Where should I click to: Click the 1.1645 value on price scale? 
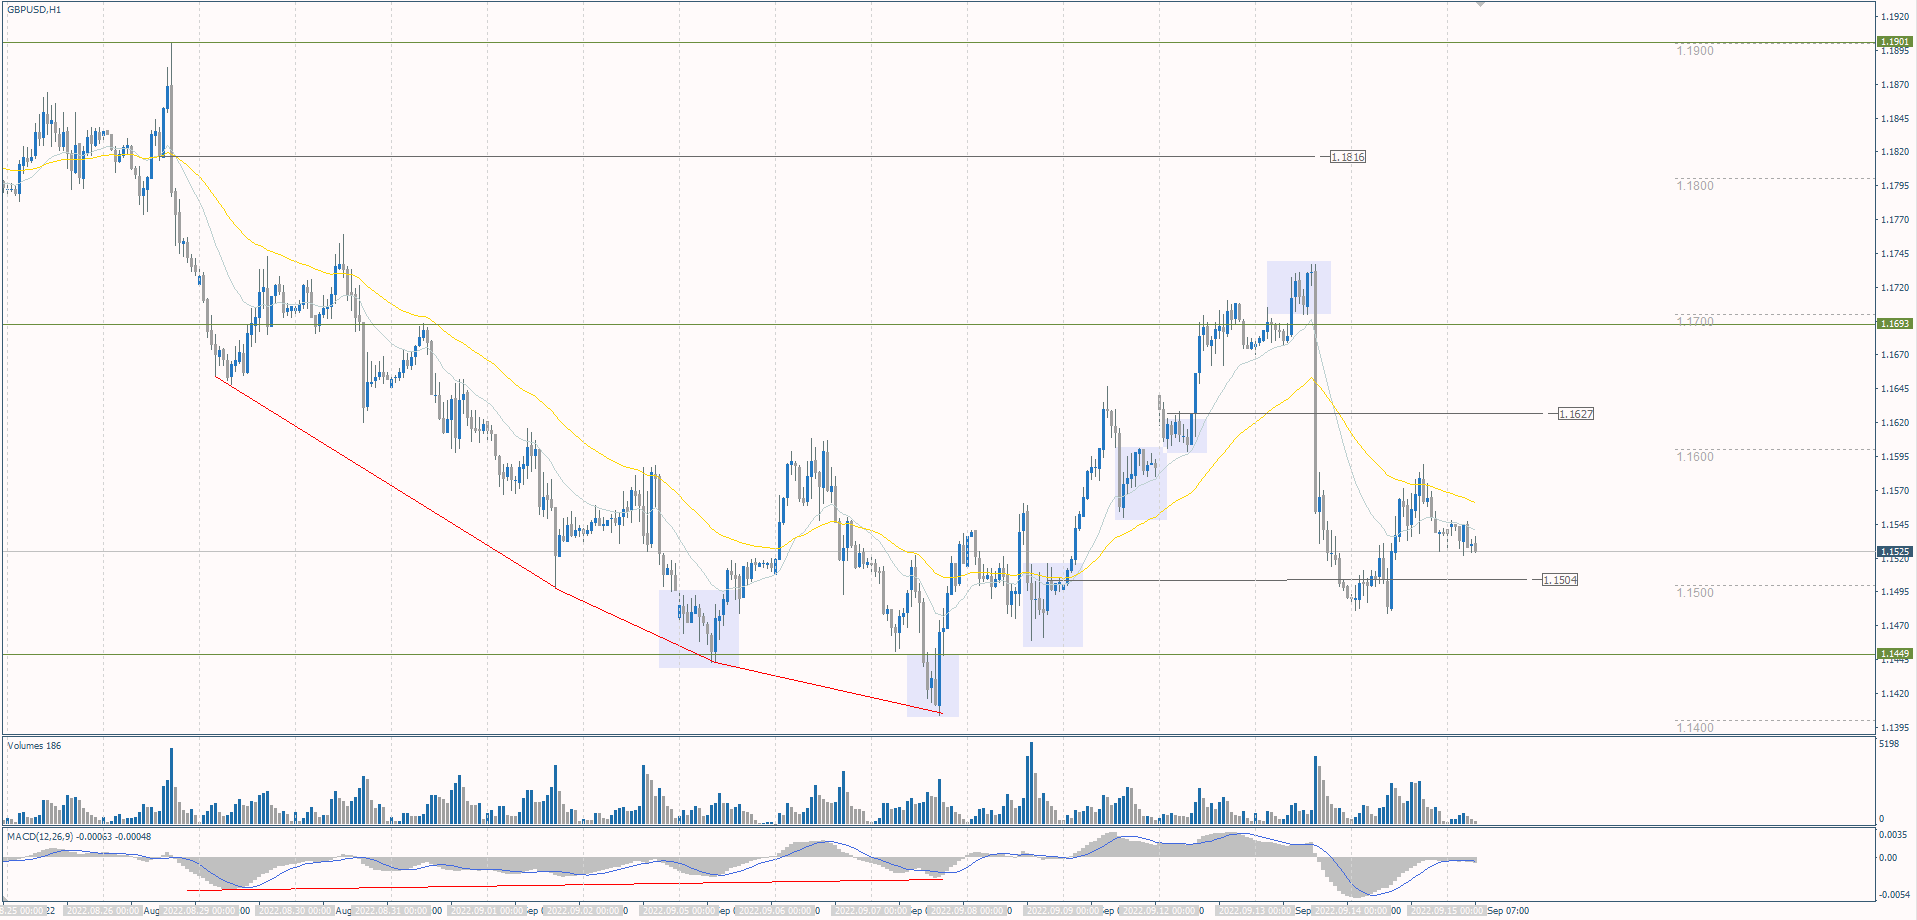point(1895,389)
